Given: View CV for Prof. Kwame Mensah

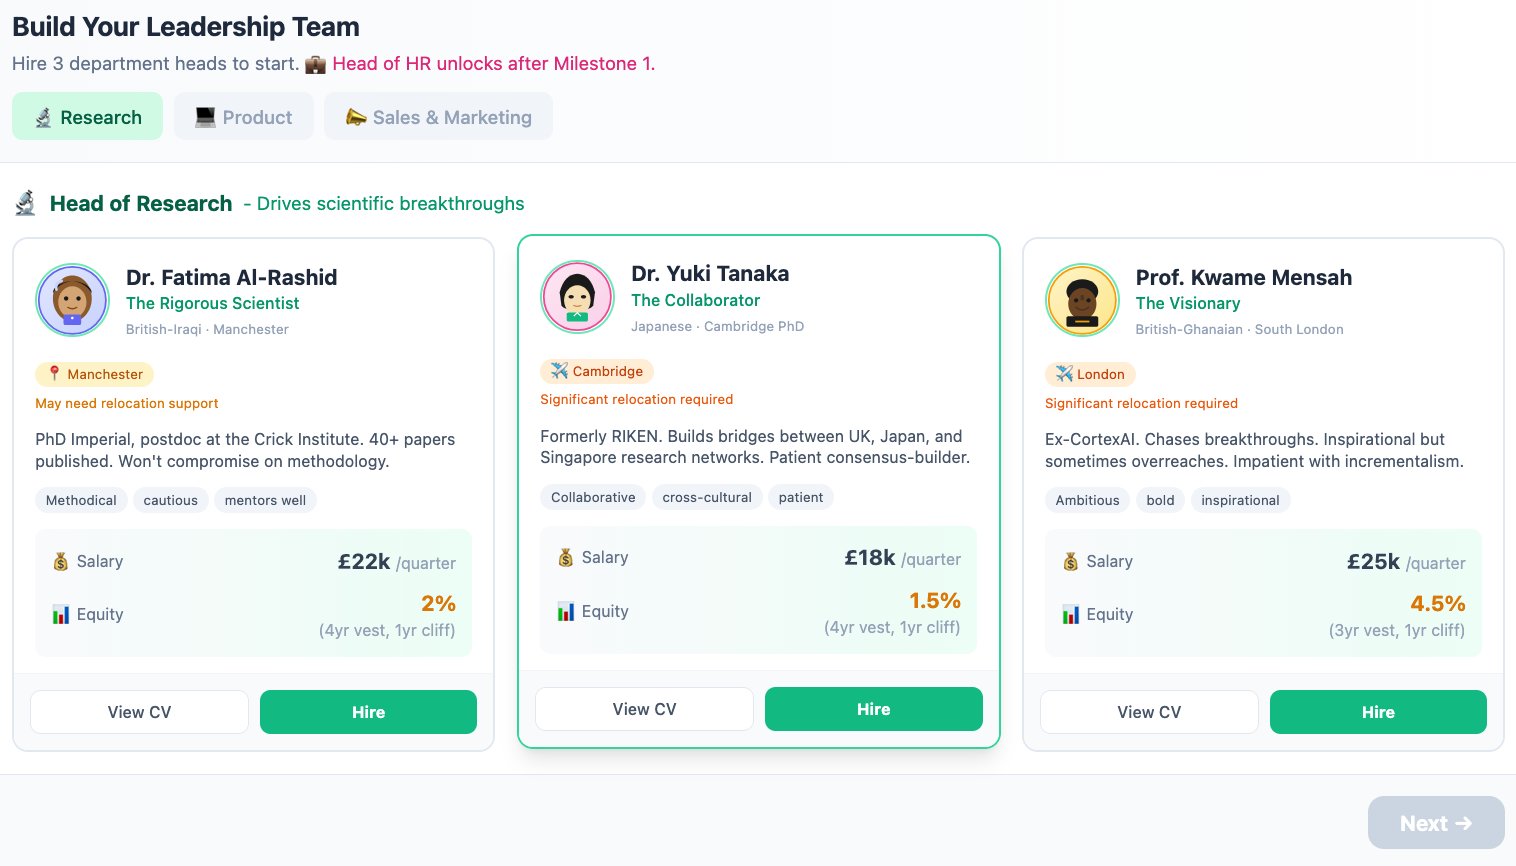Looking at the screenshot, I should point(1149,712).
